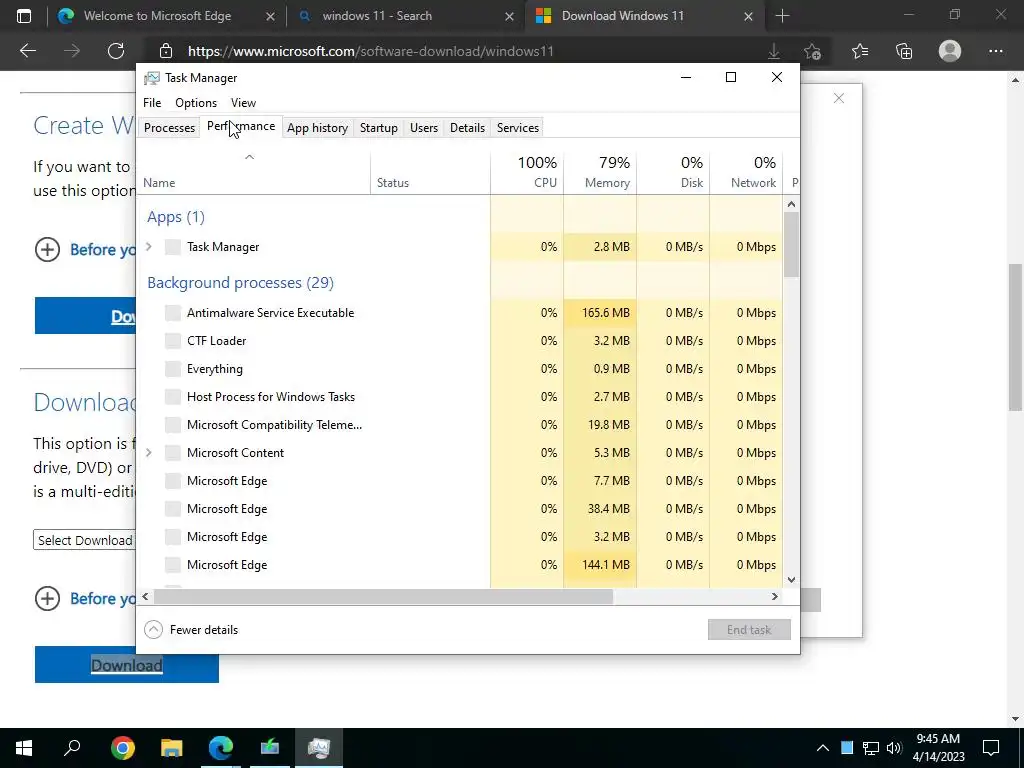Launch Chrome from the taskbar
The width and height of the screenshot is (1024, 768).
point(122,748)
